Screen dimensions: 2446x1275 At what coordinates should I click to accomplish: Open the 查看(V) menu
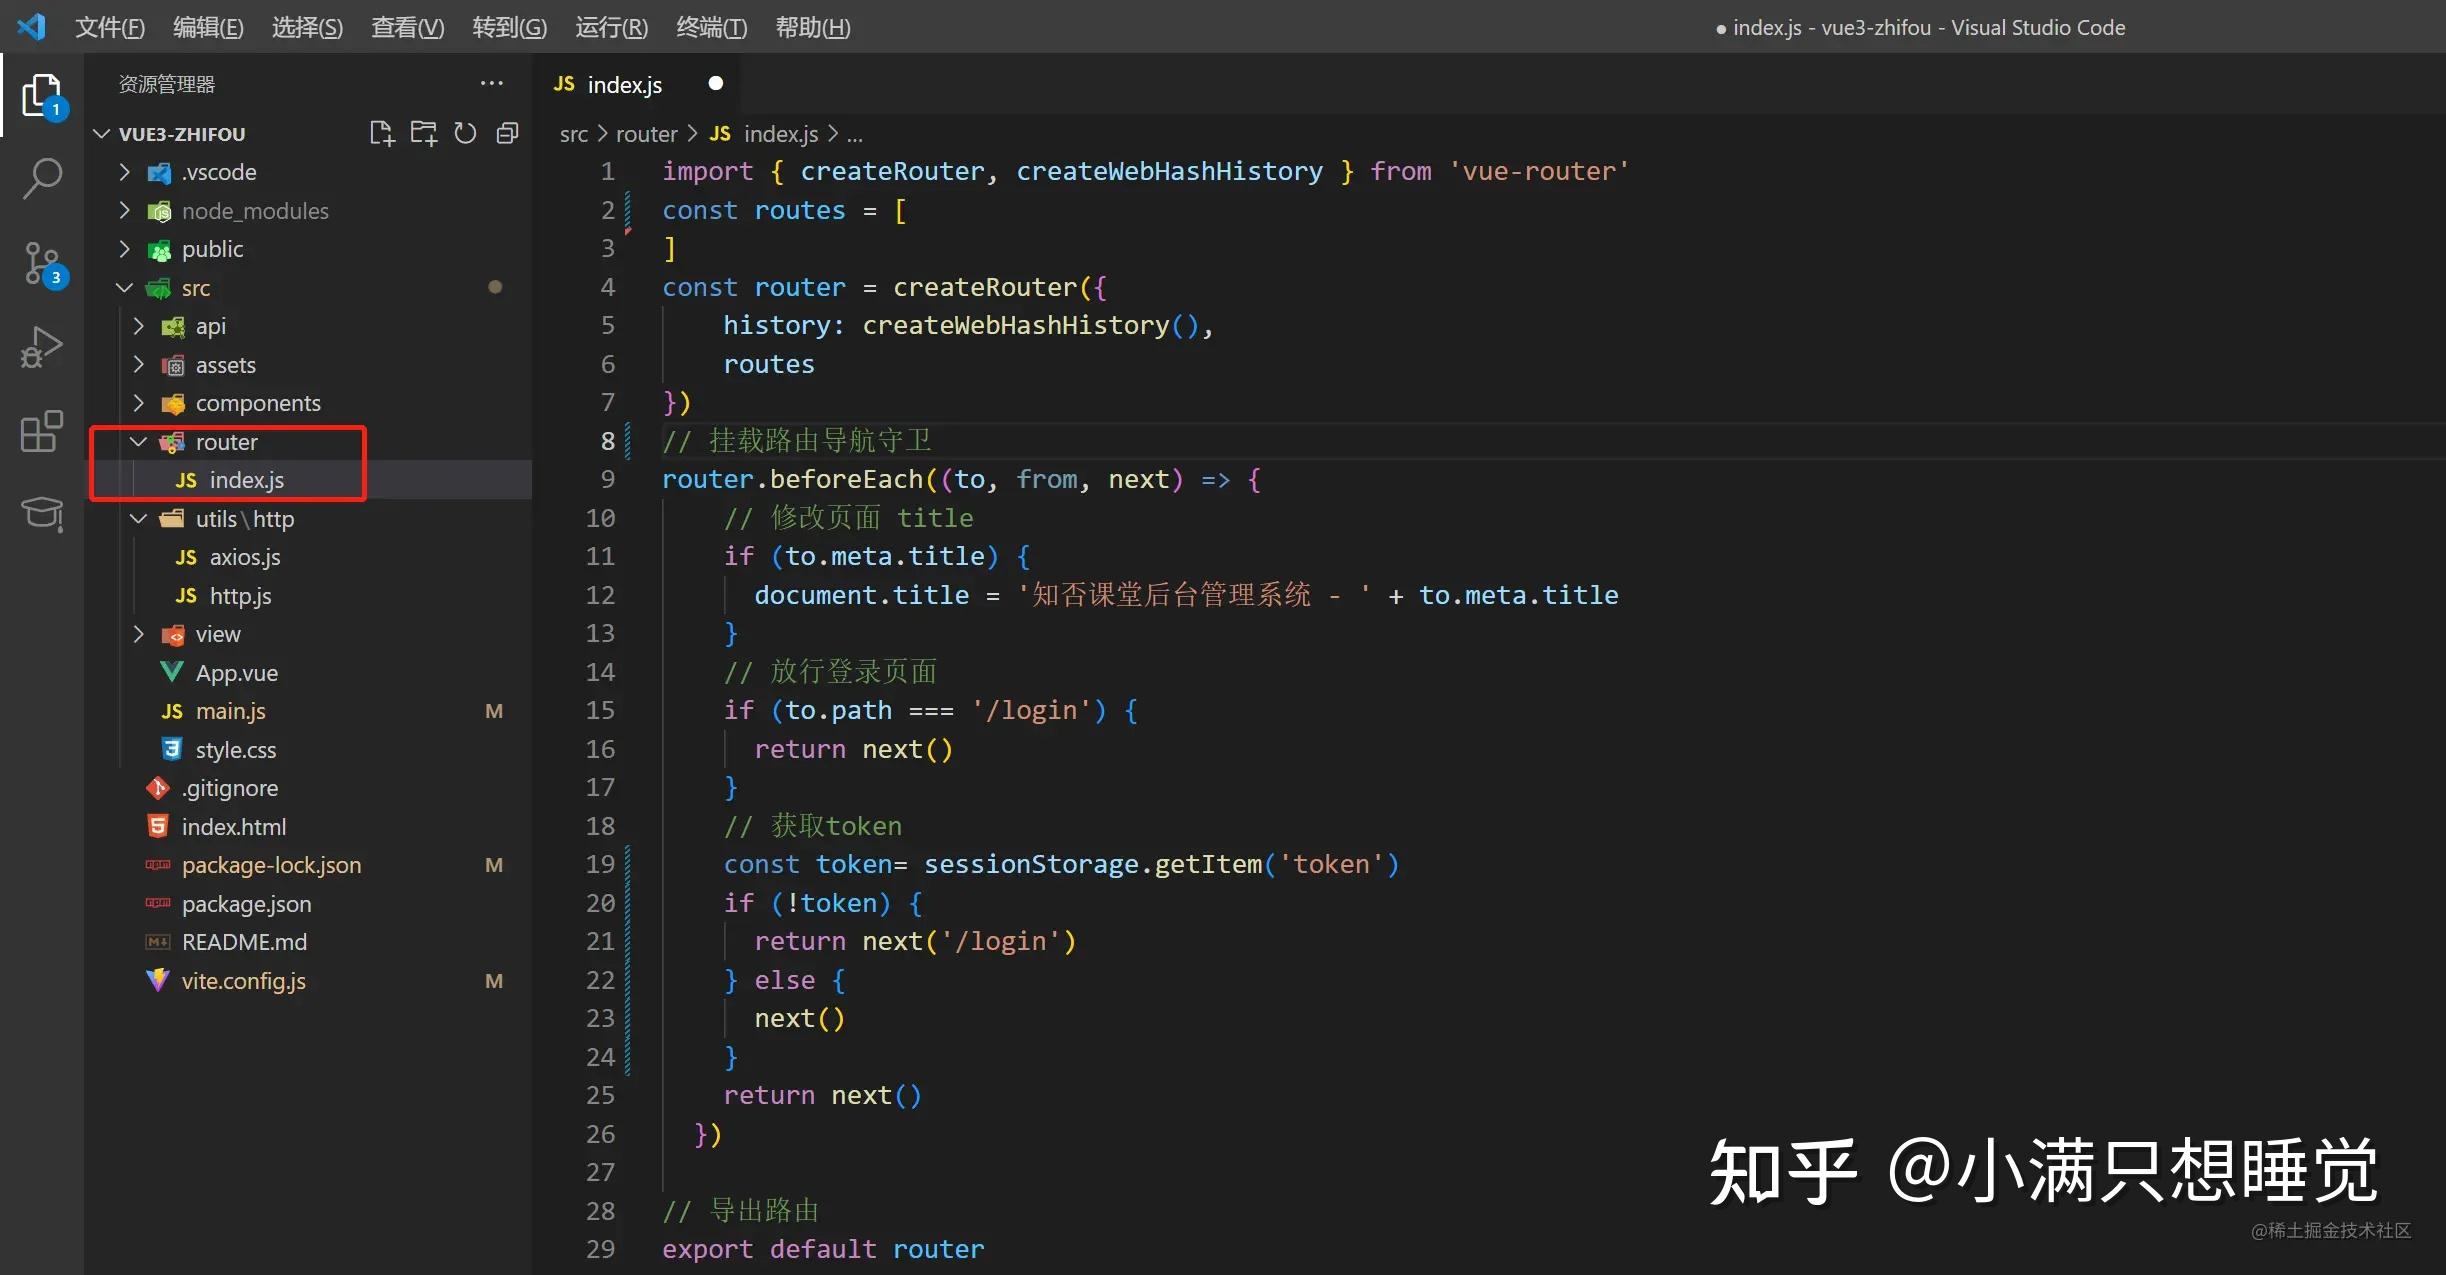407,27
